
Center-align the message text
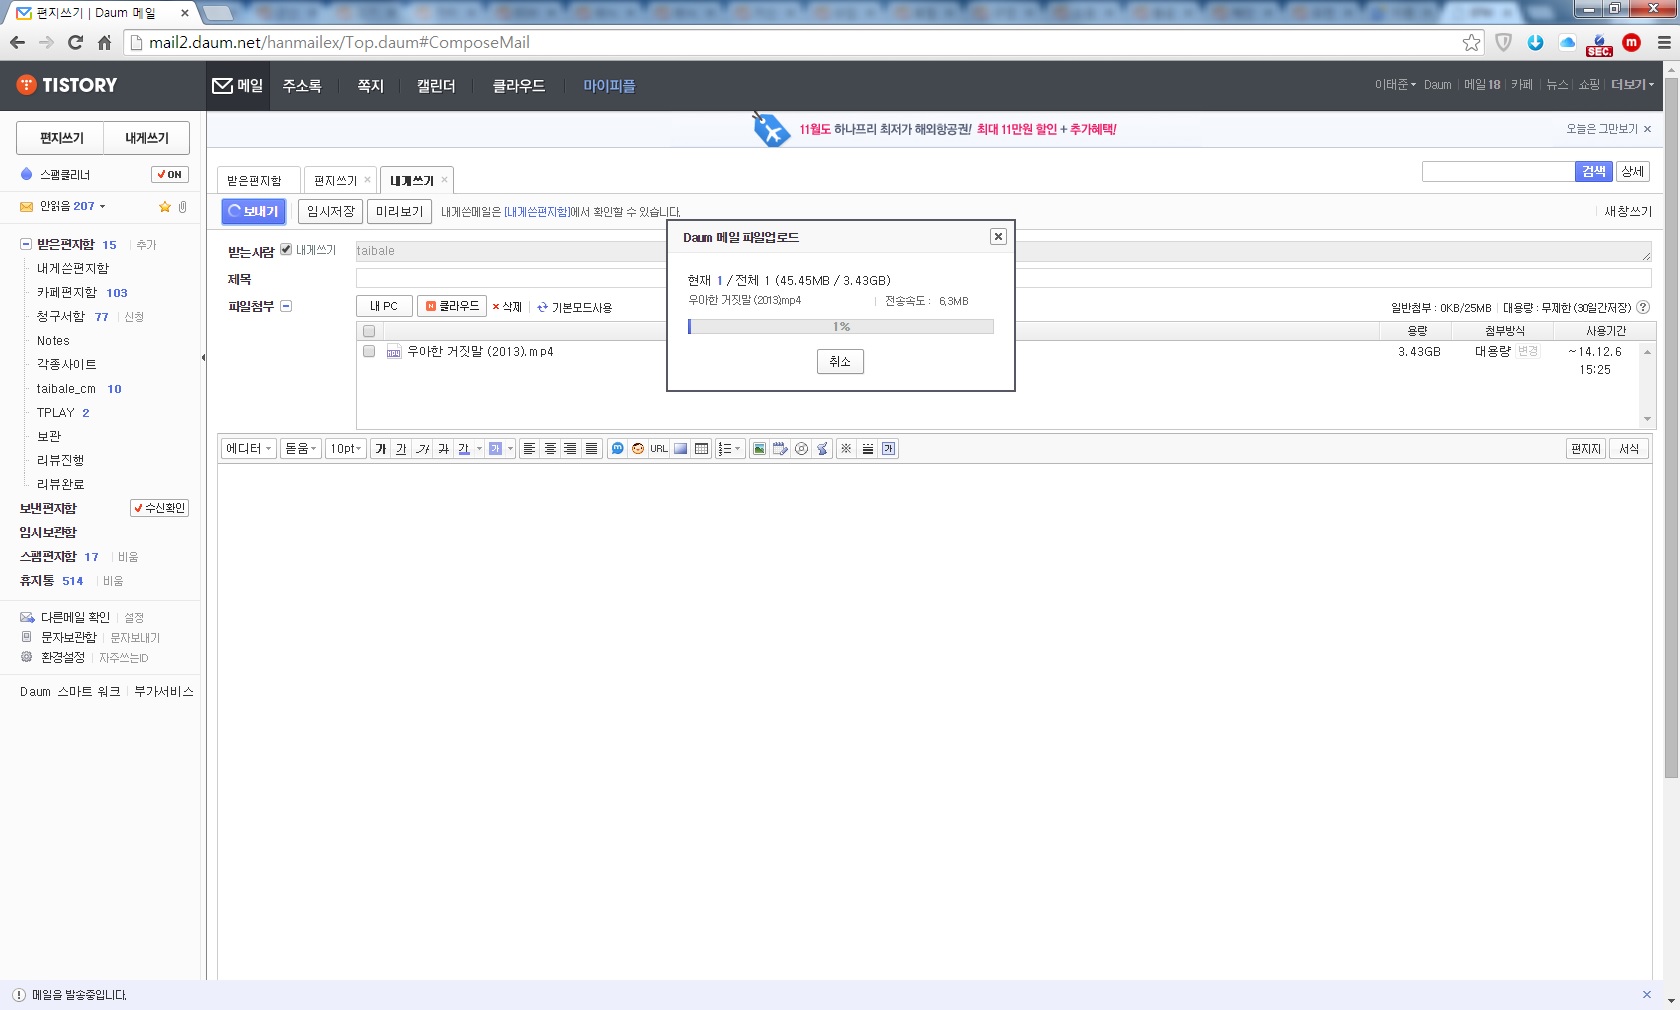(550, 449)
